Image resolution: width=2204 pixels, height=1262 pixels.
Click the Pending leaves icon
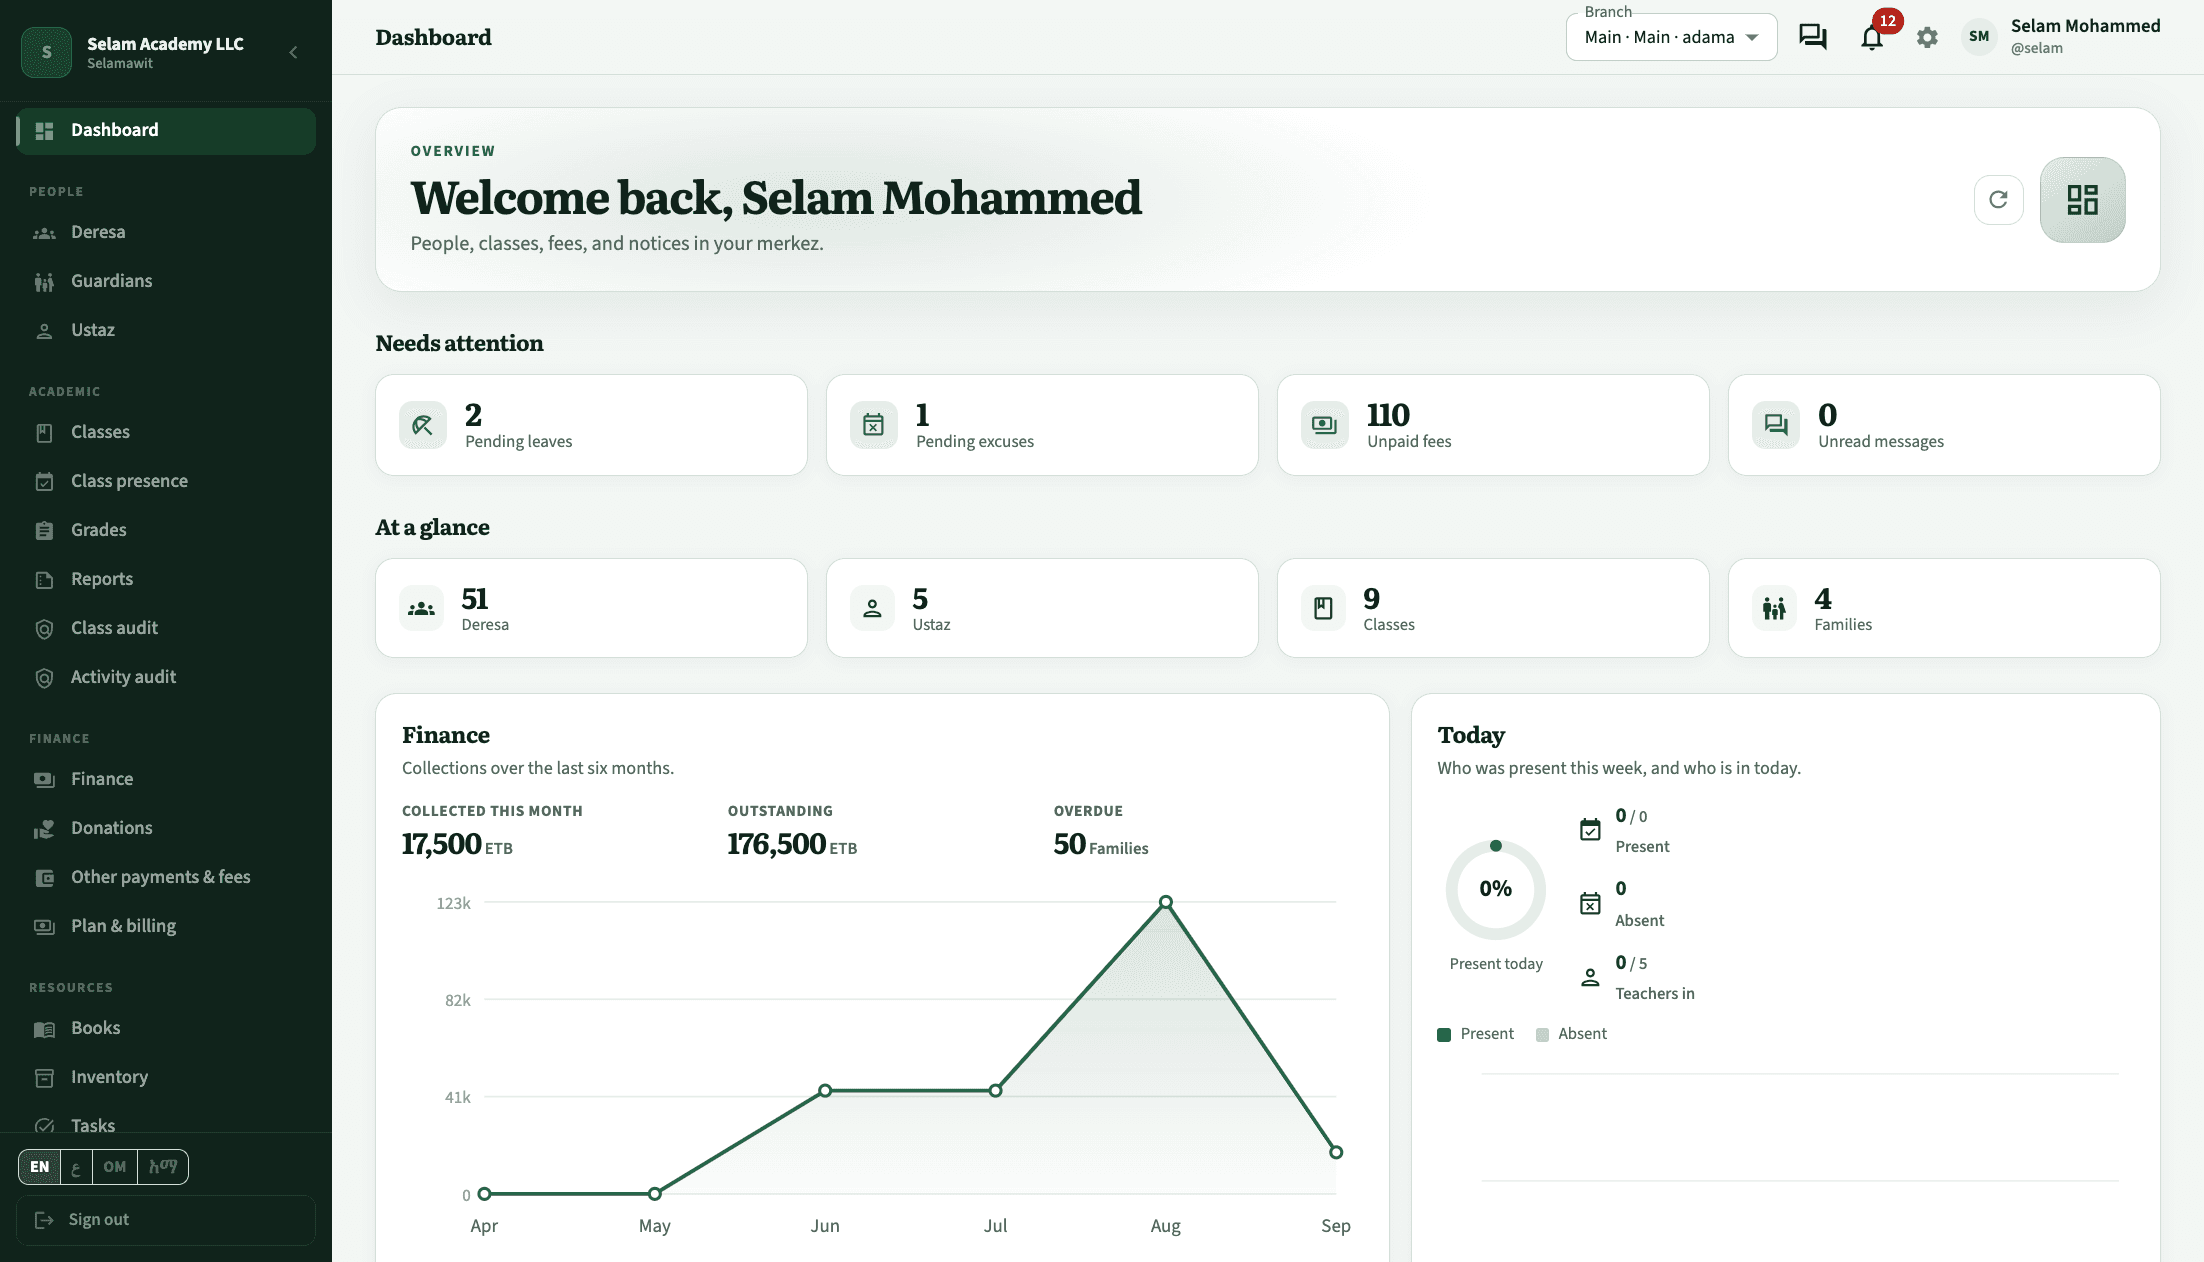[x=422, y=425]
